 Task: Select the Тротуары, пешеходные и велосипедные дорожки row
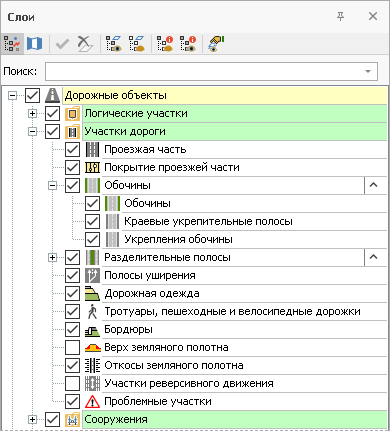[244, 311]
